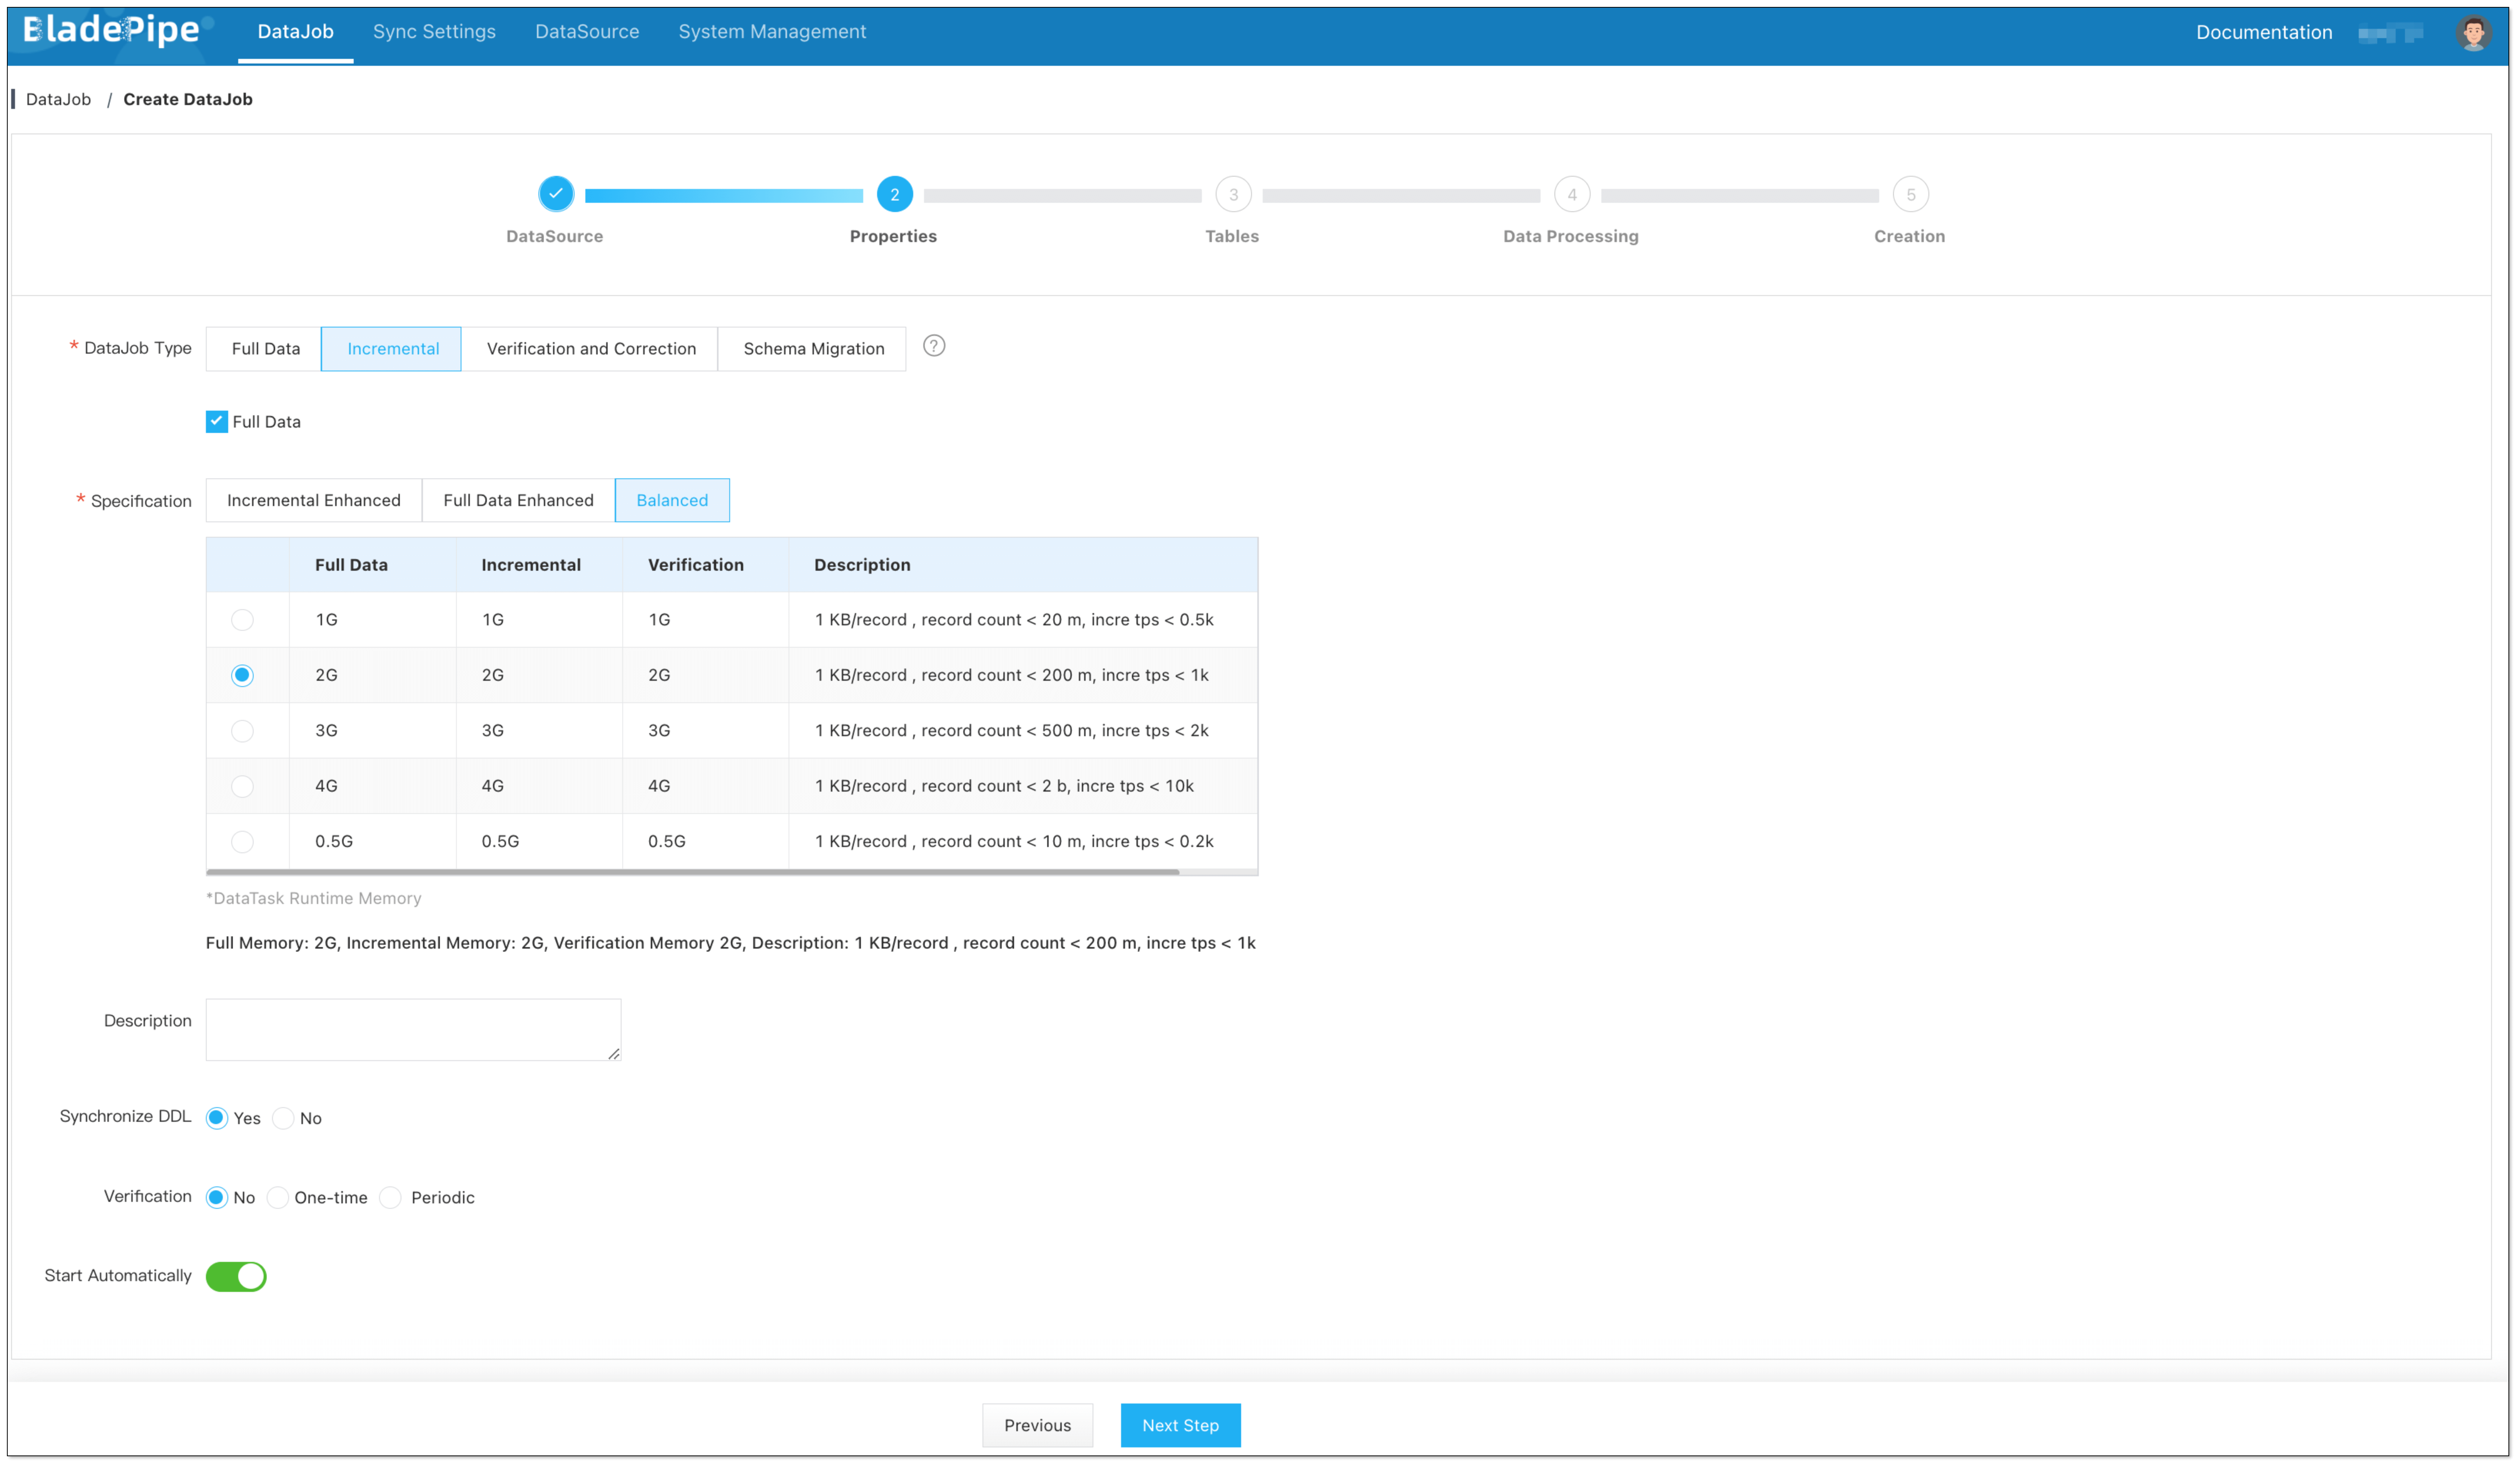The width and height of the screenshot is (2520, 1467).
Task: Turn off Start Automatically switch
Action: [236, 1276]
